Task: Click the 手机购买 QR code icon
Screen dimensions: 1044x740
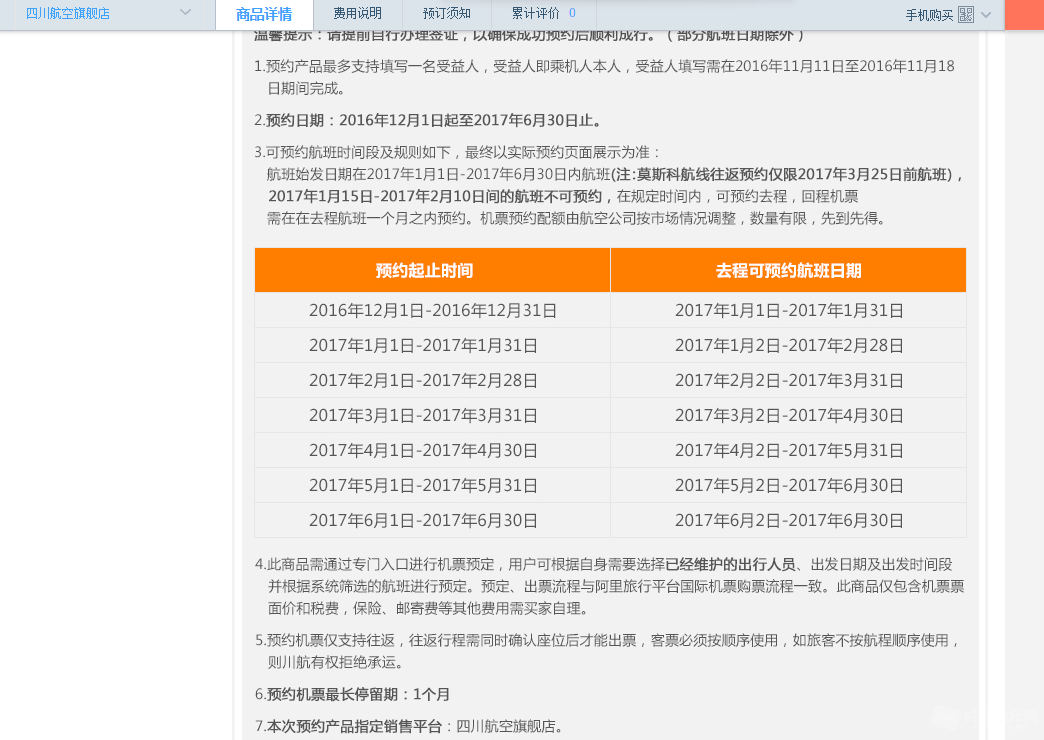Action: (965, 15)
